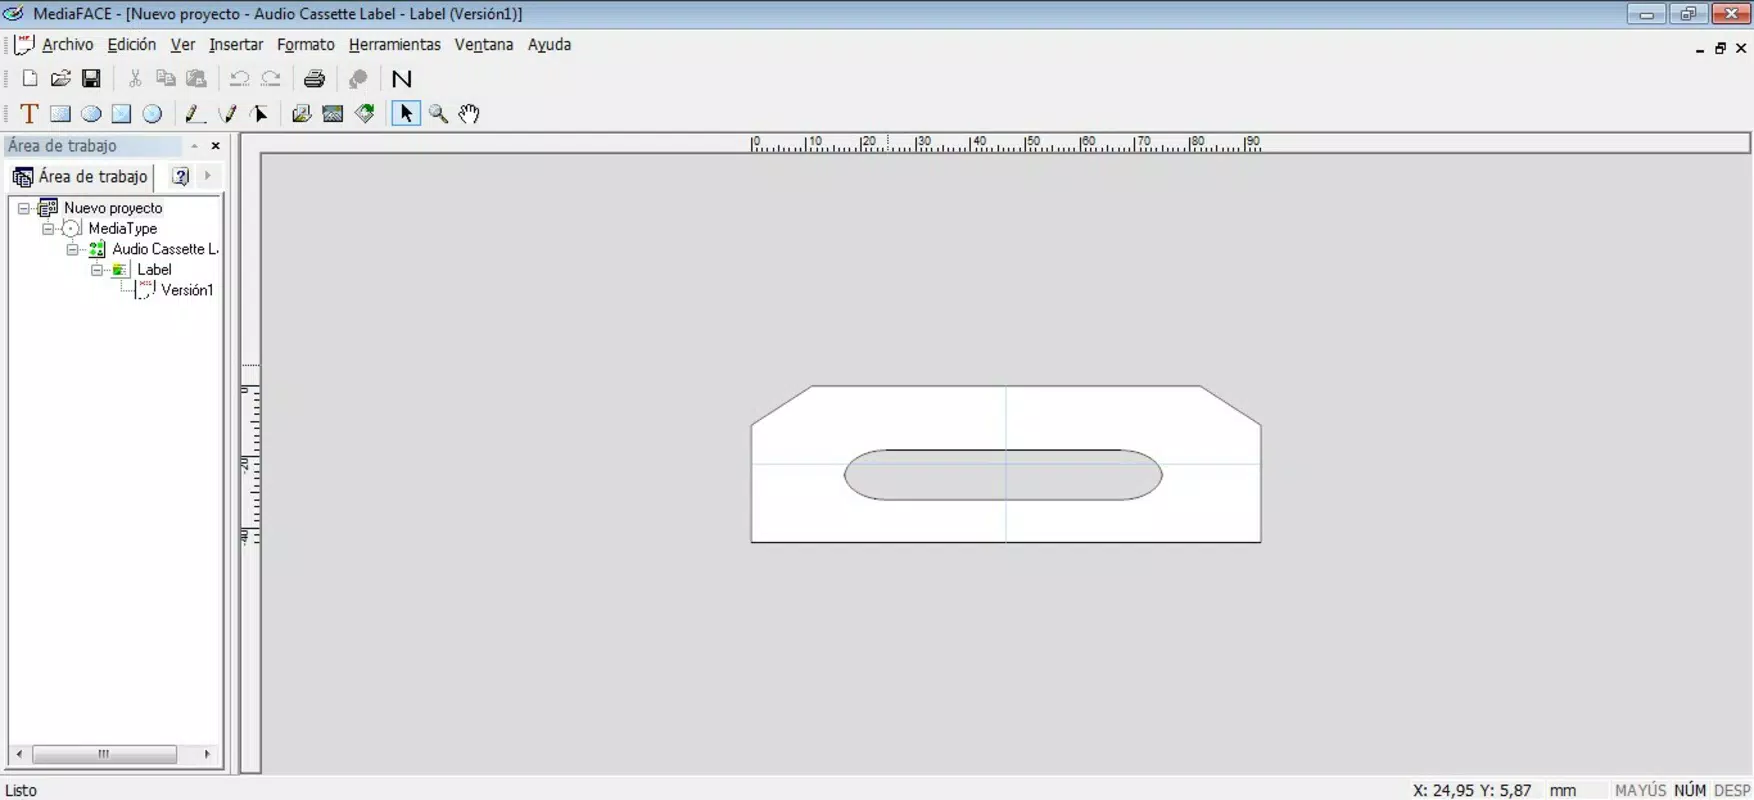Select the rectangle shape tool
1754x800 pixels.
(60, 114)
